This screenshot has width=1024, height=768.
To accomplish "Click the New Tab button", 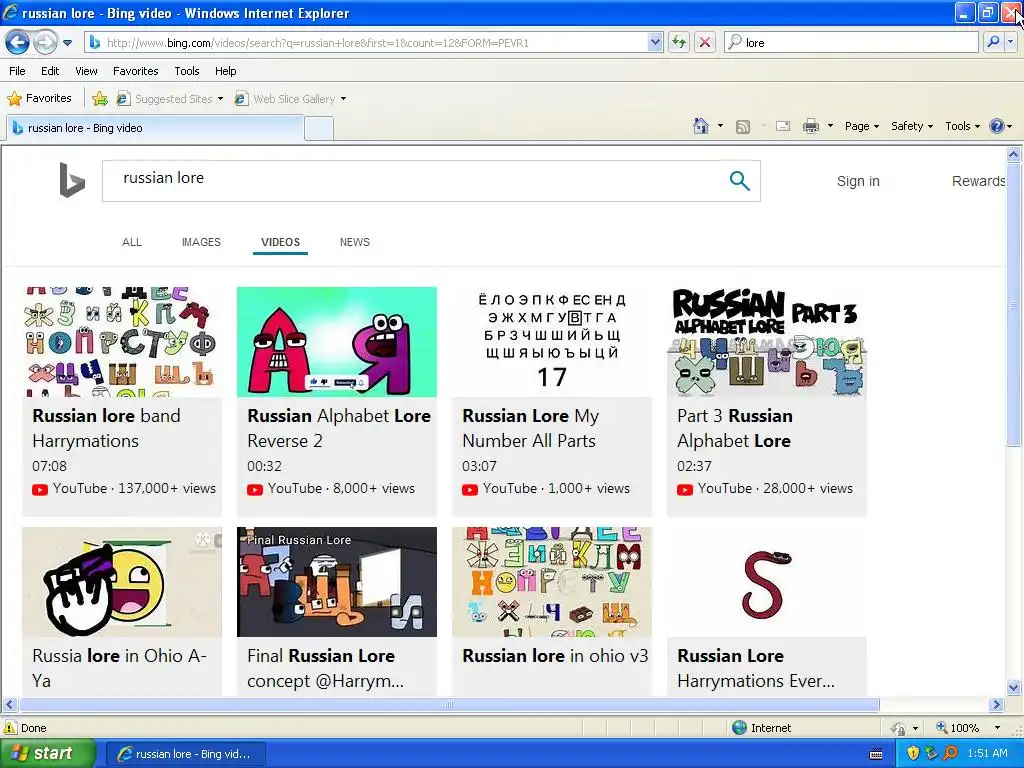I will pyautogui.click(x=319, y=128).
